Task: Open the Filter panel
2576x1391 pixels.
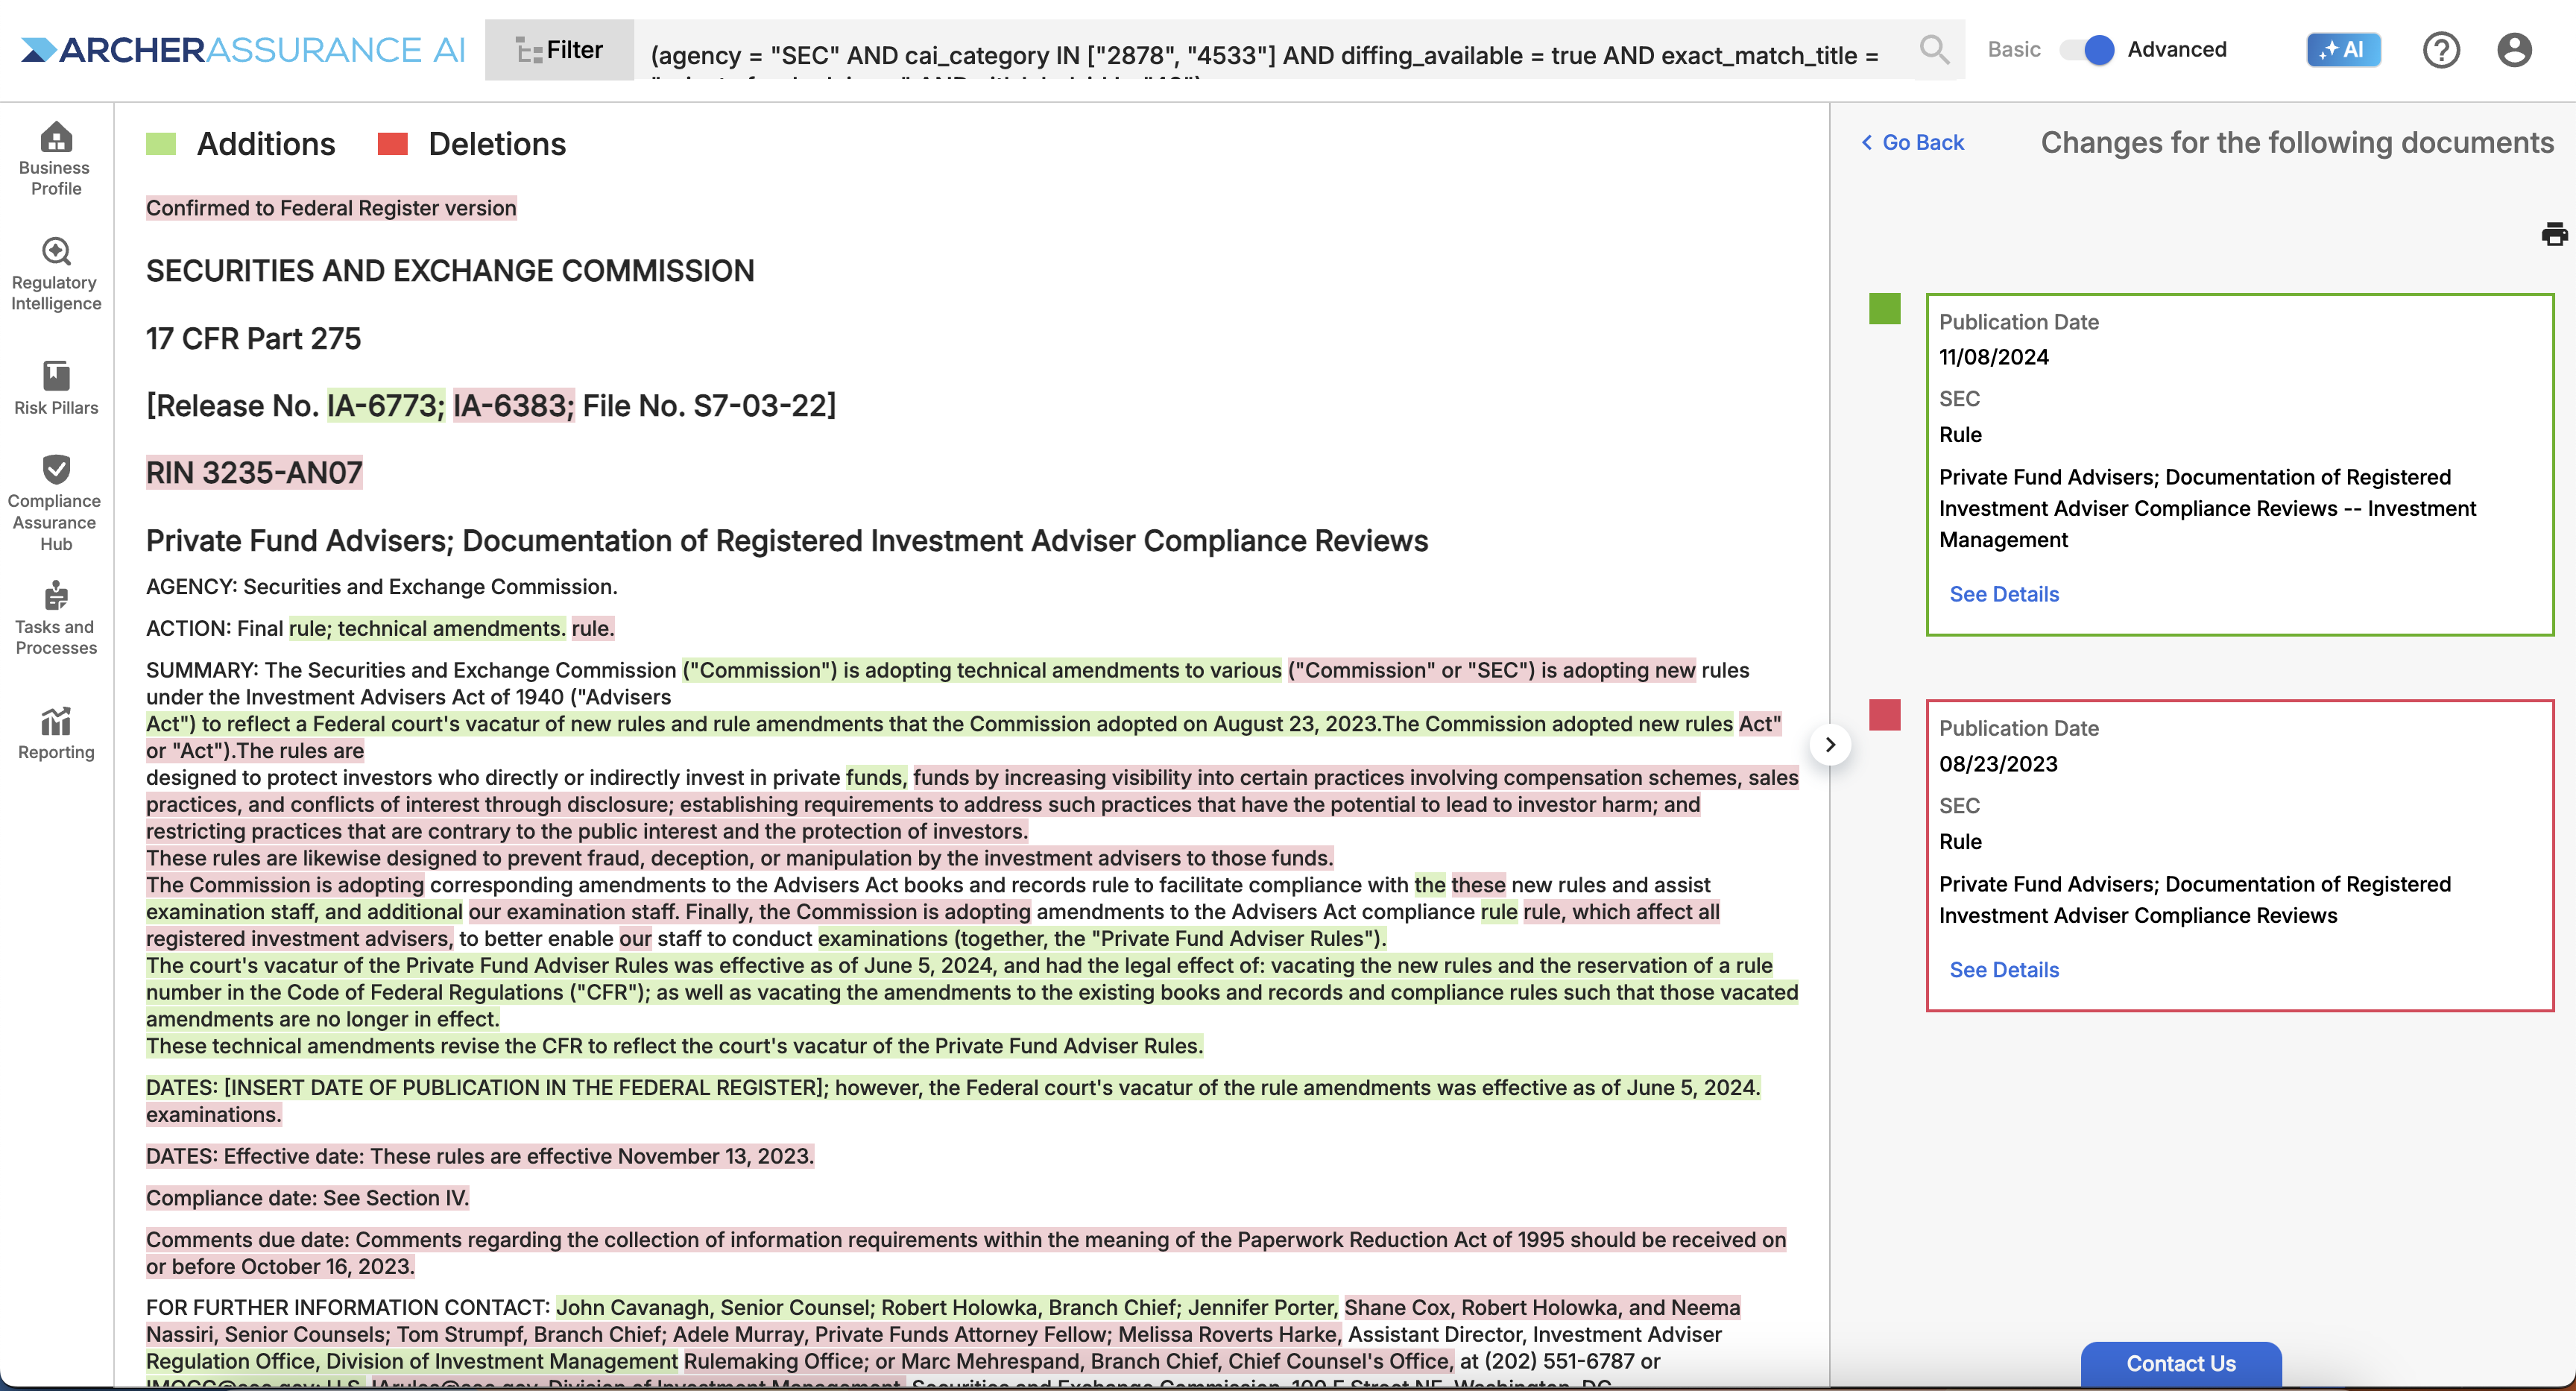Action: click(559, 49)
